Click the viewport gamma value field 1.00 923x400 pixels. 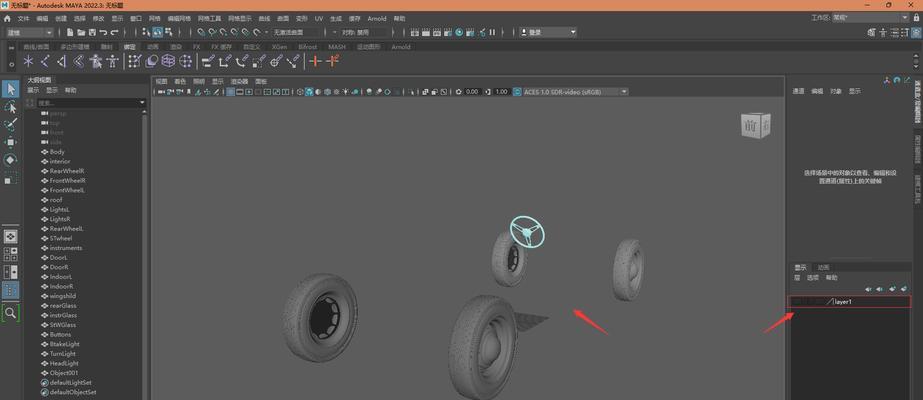(502, 92)
